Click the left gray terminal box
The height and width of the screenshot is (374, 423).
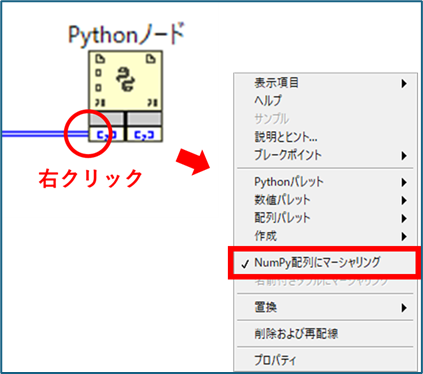coord(106,119)
